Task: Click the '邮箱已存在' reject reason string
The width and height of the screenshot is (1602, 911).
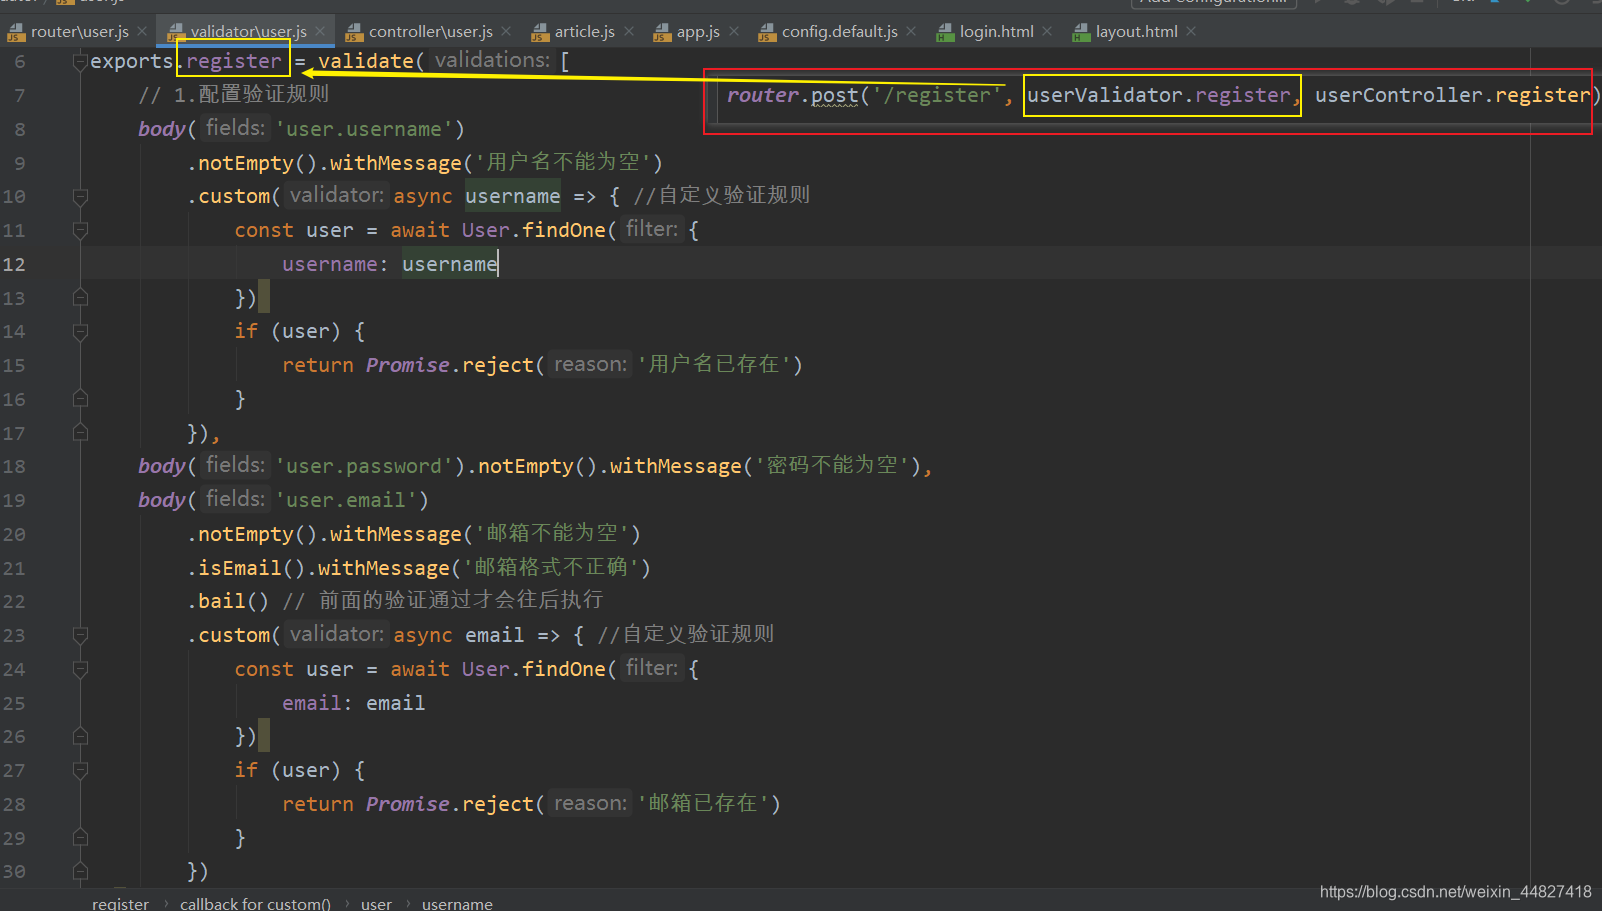Action: pos(703,804)
